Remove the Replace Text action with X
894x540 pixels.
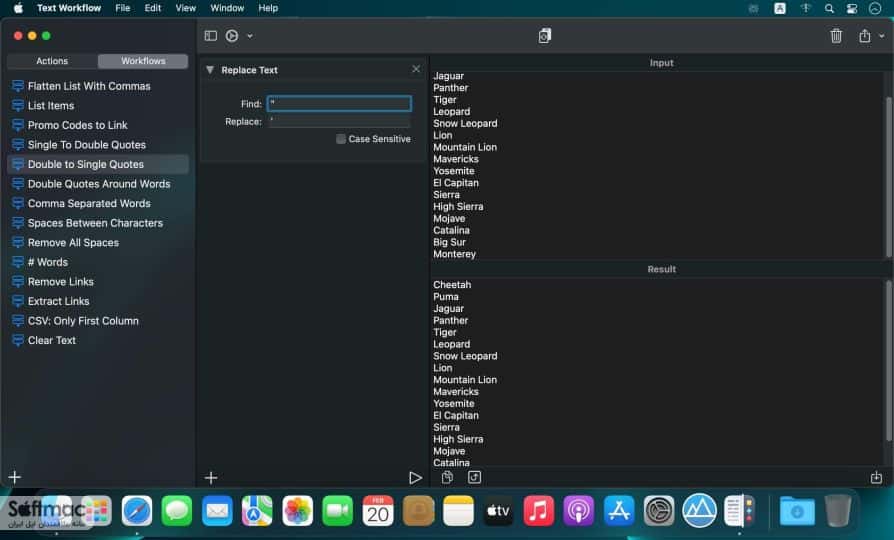pos(416,69)
